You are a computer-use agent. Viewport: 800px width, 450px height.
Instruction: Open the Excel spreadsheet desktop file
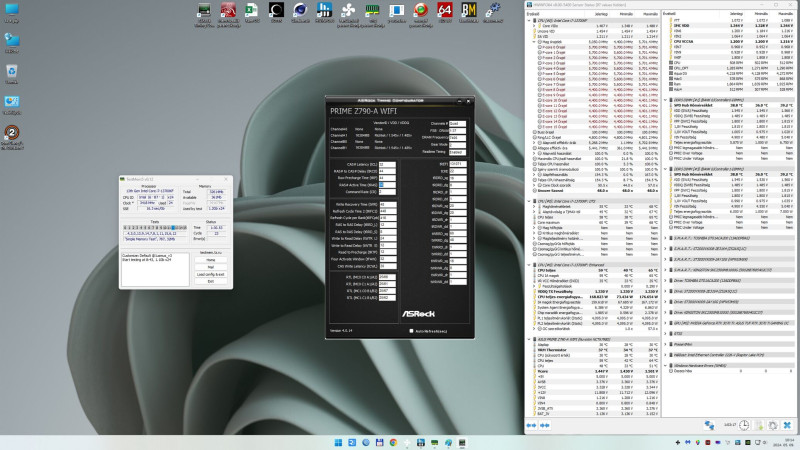tap(252, 10)
